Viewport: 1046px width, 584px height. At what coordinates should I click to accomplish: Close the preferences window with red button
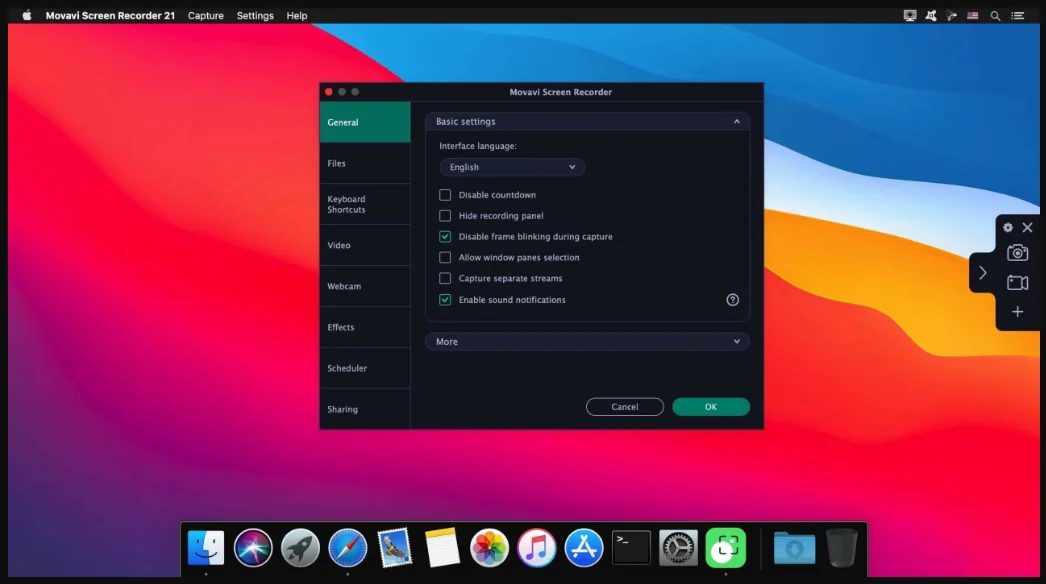[329, 92]
